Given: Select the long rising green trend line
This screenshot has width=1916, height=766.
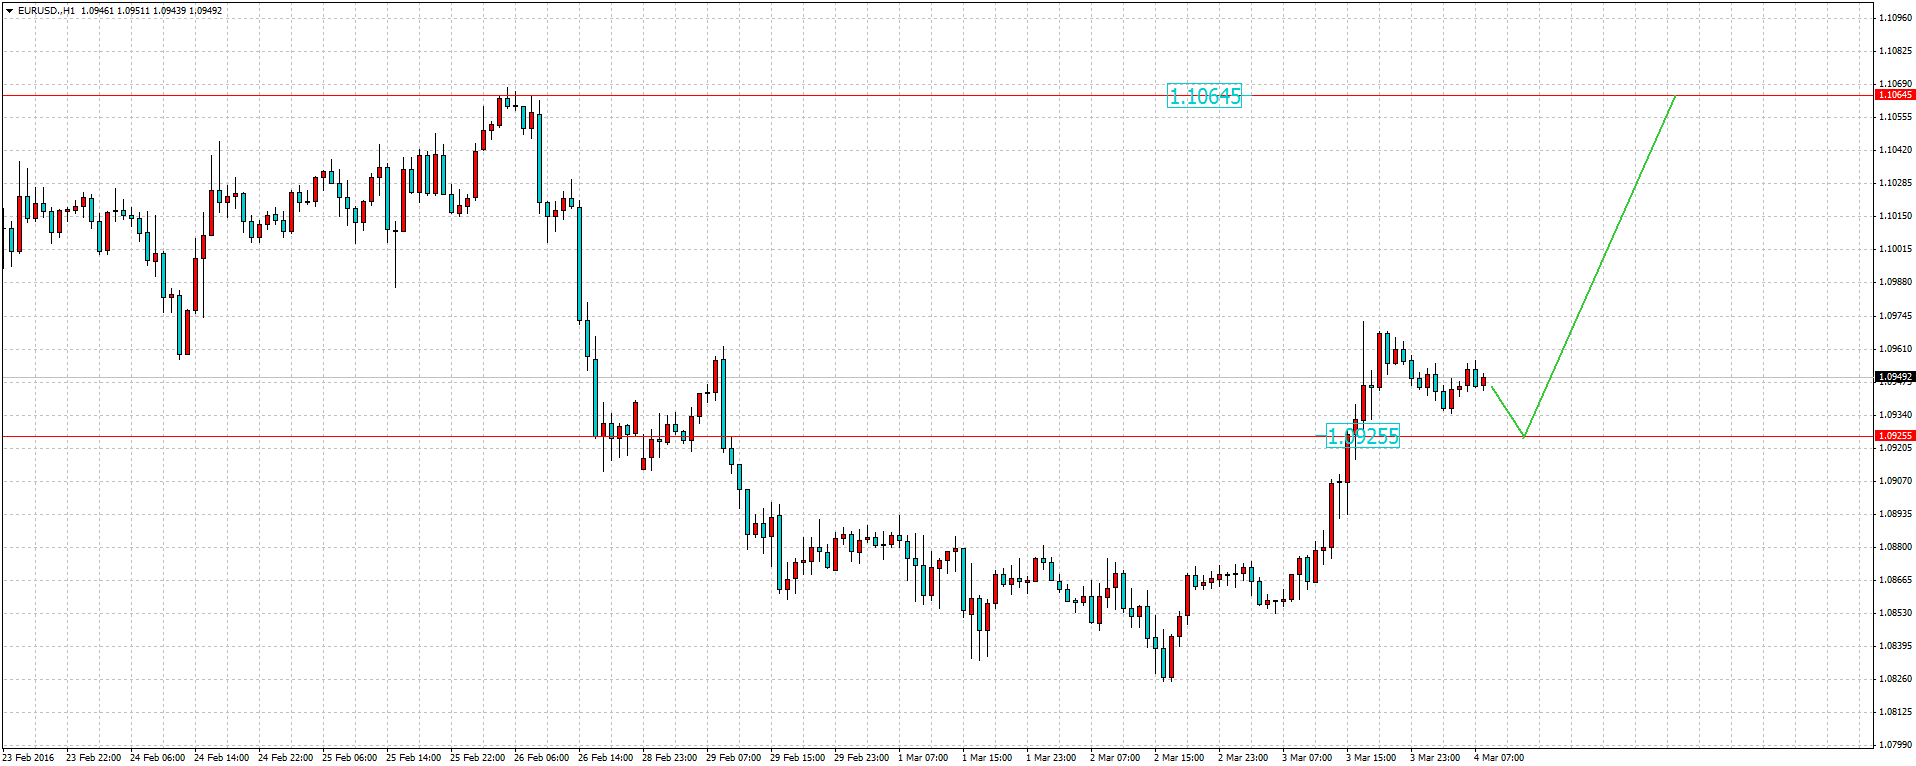Looking at the screenshot, I should [x=1600, y=266].
